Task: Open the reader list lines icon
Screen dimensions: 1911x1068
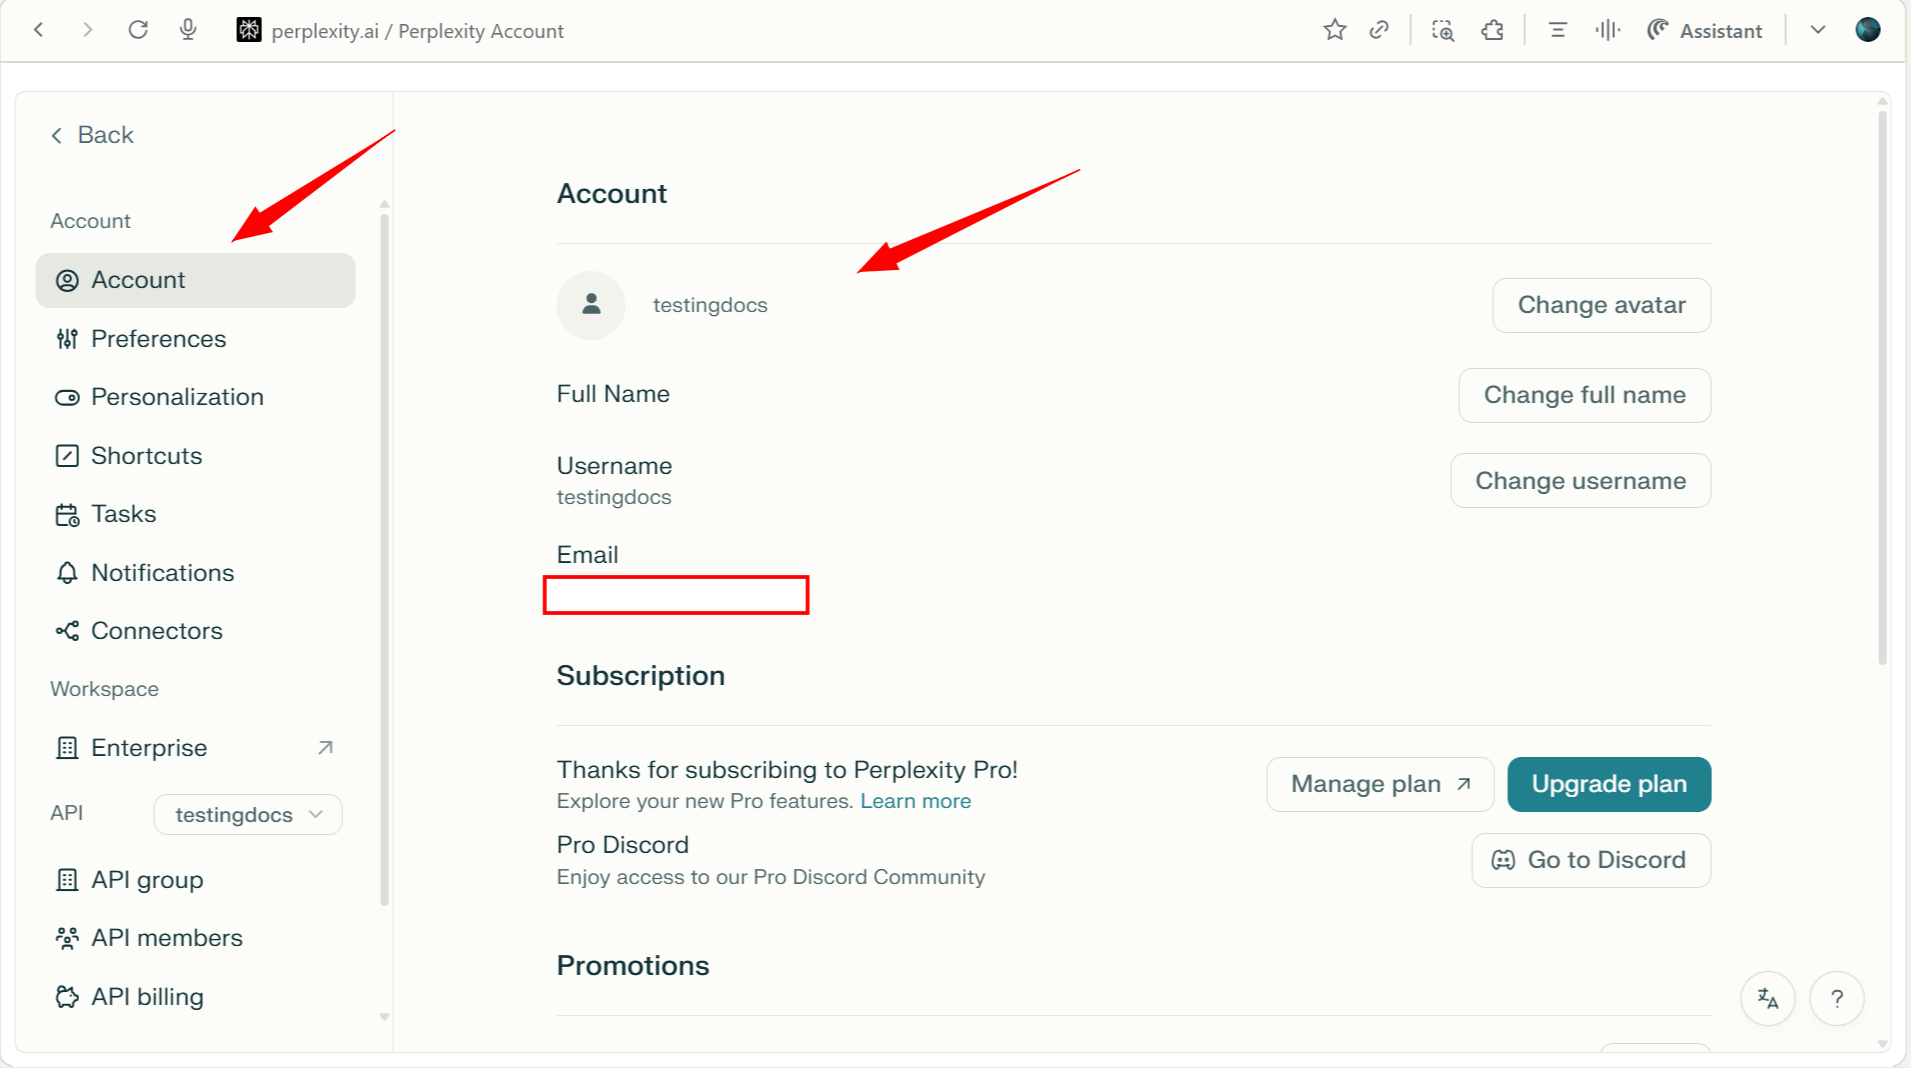Action: pos(1557,30)
